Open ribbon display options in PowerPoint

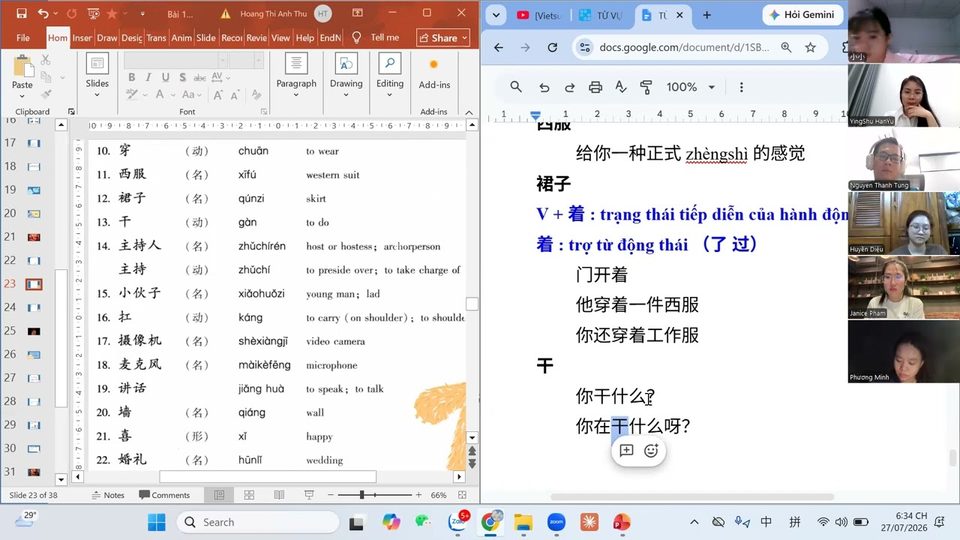click(x=358, y=13)
